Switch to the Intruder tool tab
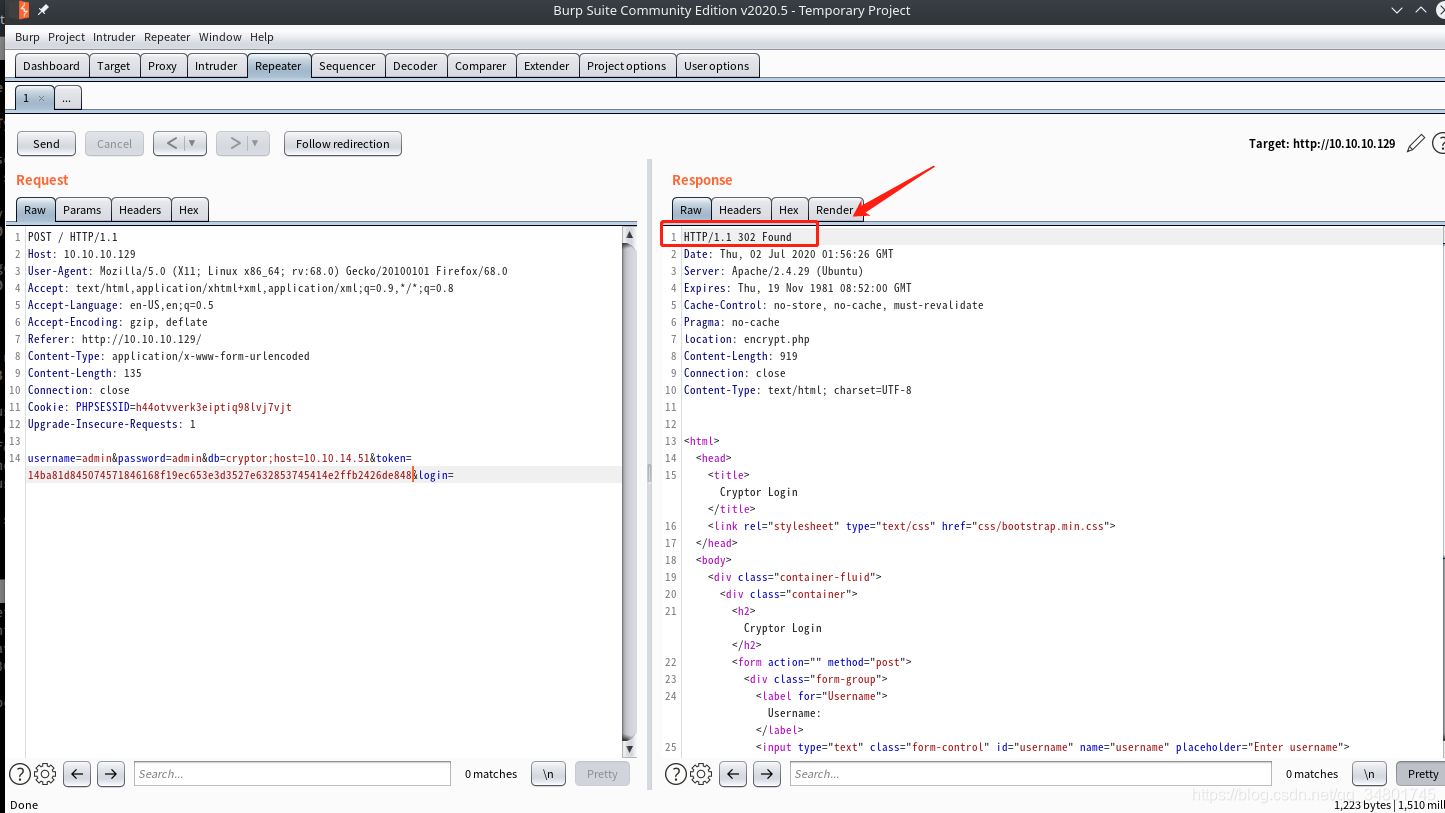The width and height of the screenshot is (1445, 813). [216, 66]
